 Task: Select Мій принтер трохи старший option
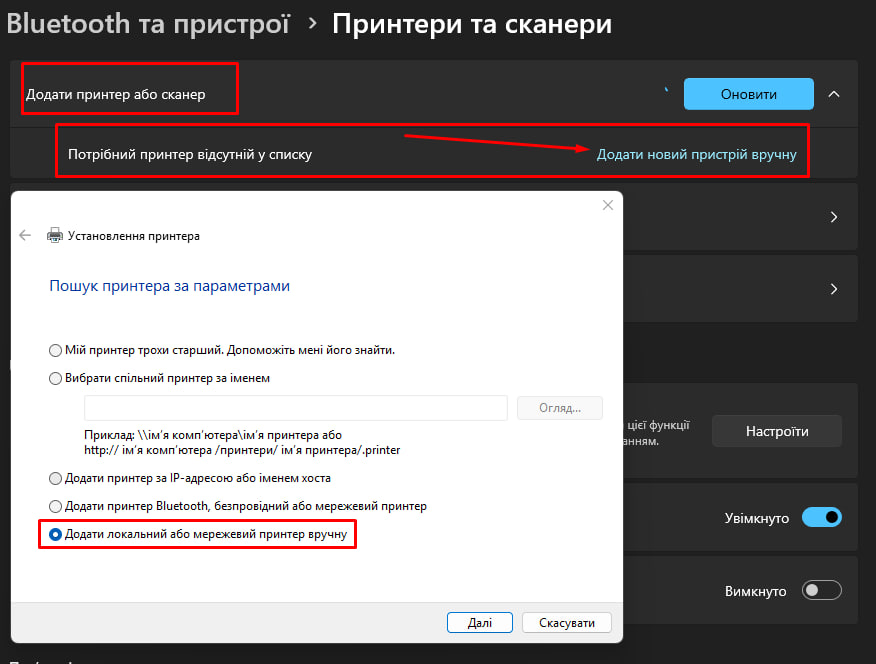coord(56,350)
